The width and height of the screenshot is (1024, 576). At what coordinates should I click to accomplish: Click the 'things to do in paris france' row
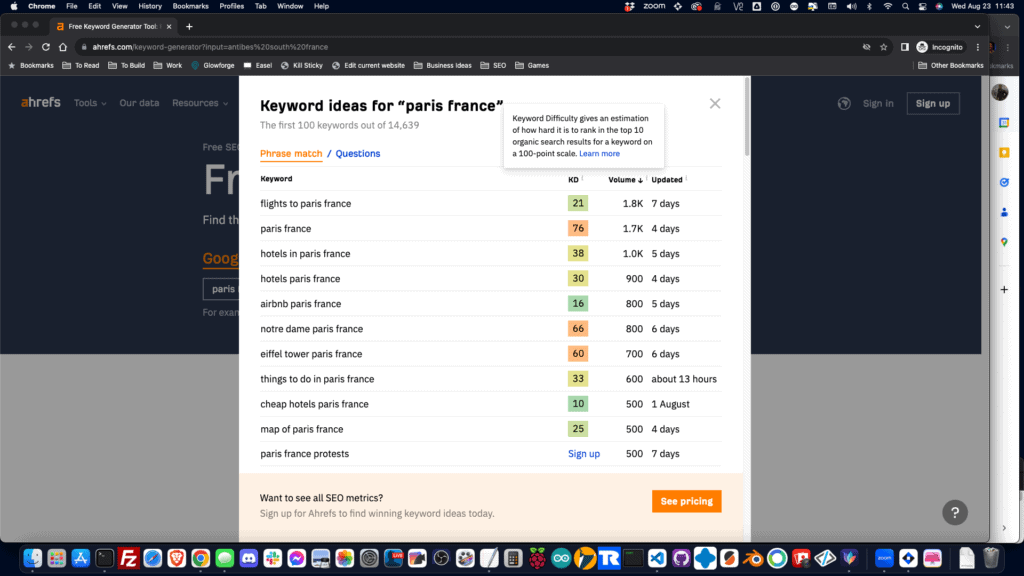point(490,379)
